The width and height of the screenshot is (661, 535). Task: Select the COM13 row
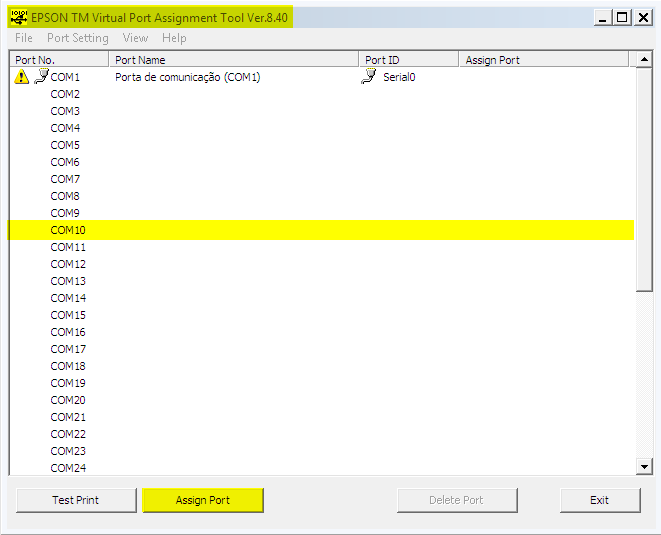pyautogui.click(x=322, y=281)
